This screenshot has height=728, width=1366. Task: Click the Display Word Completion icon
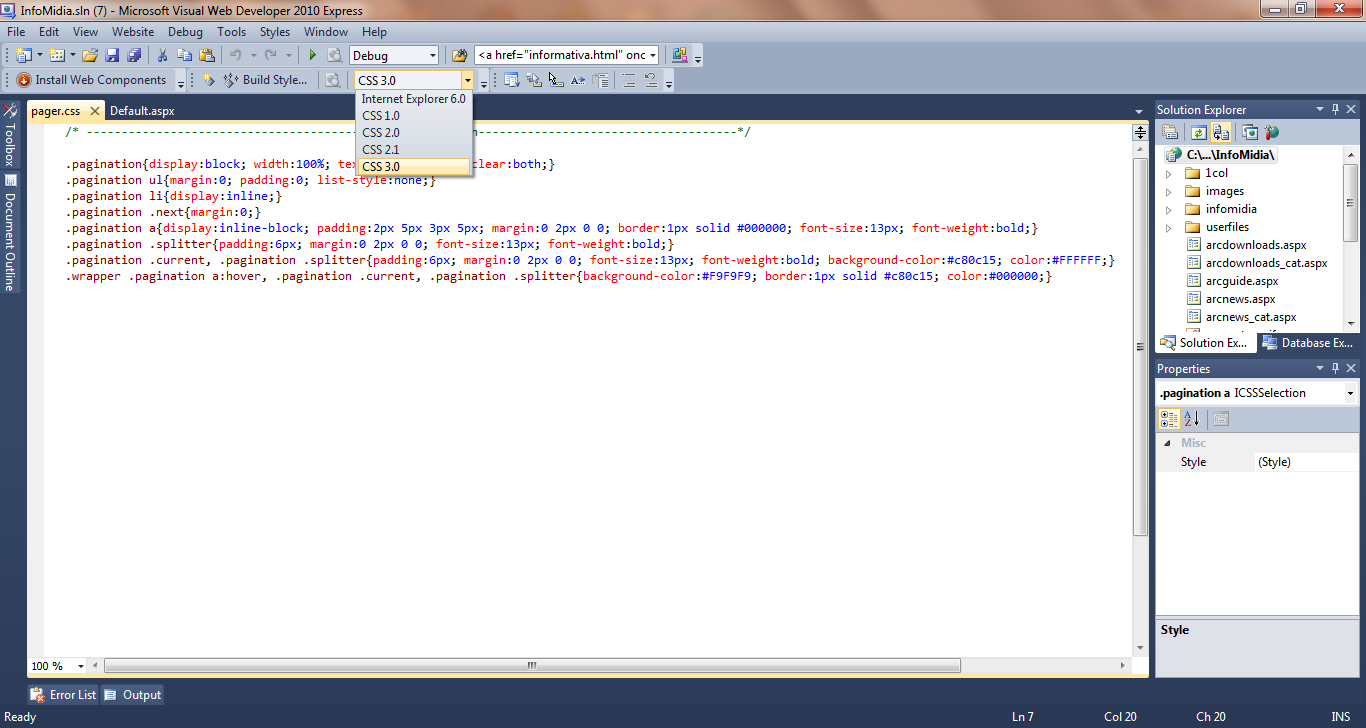pos(578,80)
